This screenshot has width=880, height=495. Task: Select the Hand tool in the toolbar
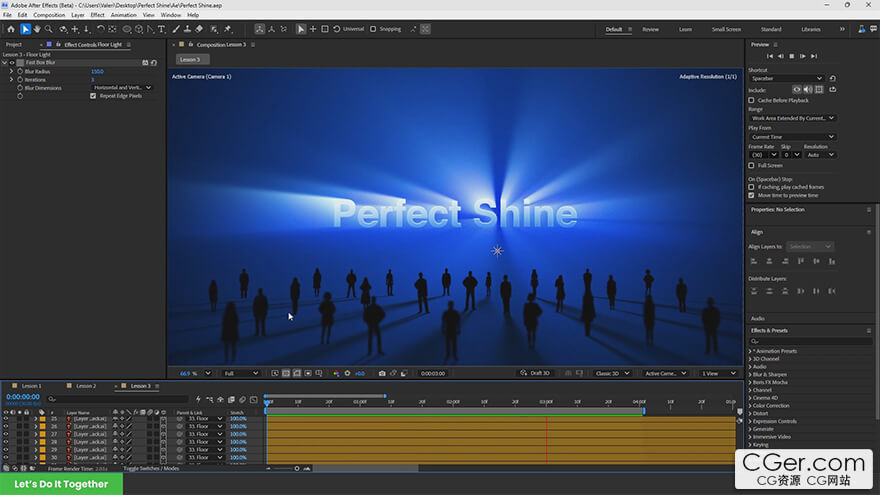click(x=37, y=29)
